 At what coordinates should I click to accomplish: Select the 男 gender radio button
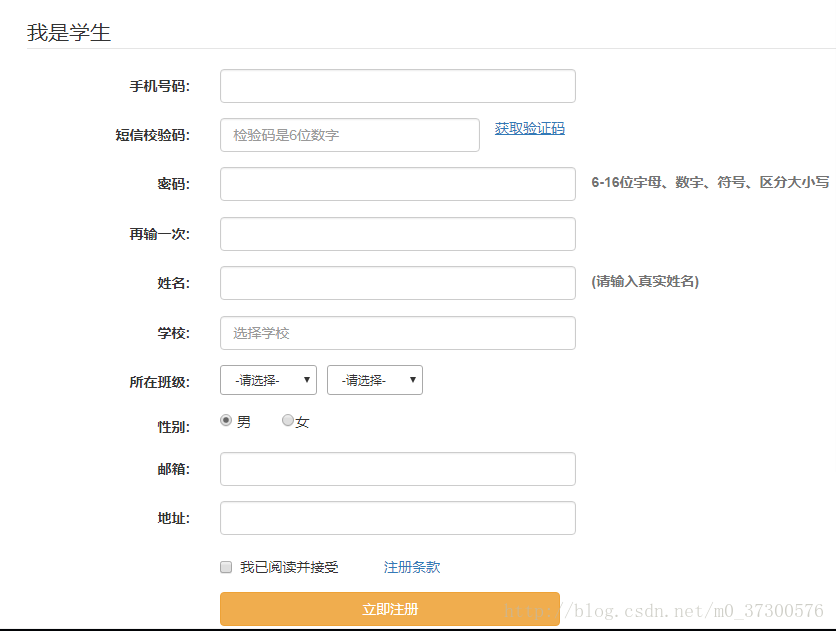(226, 421)
